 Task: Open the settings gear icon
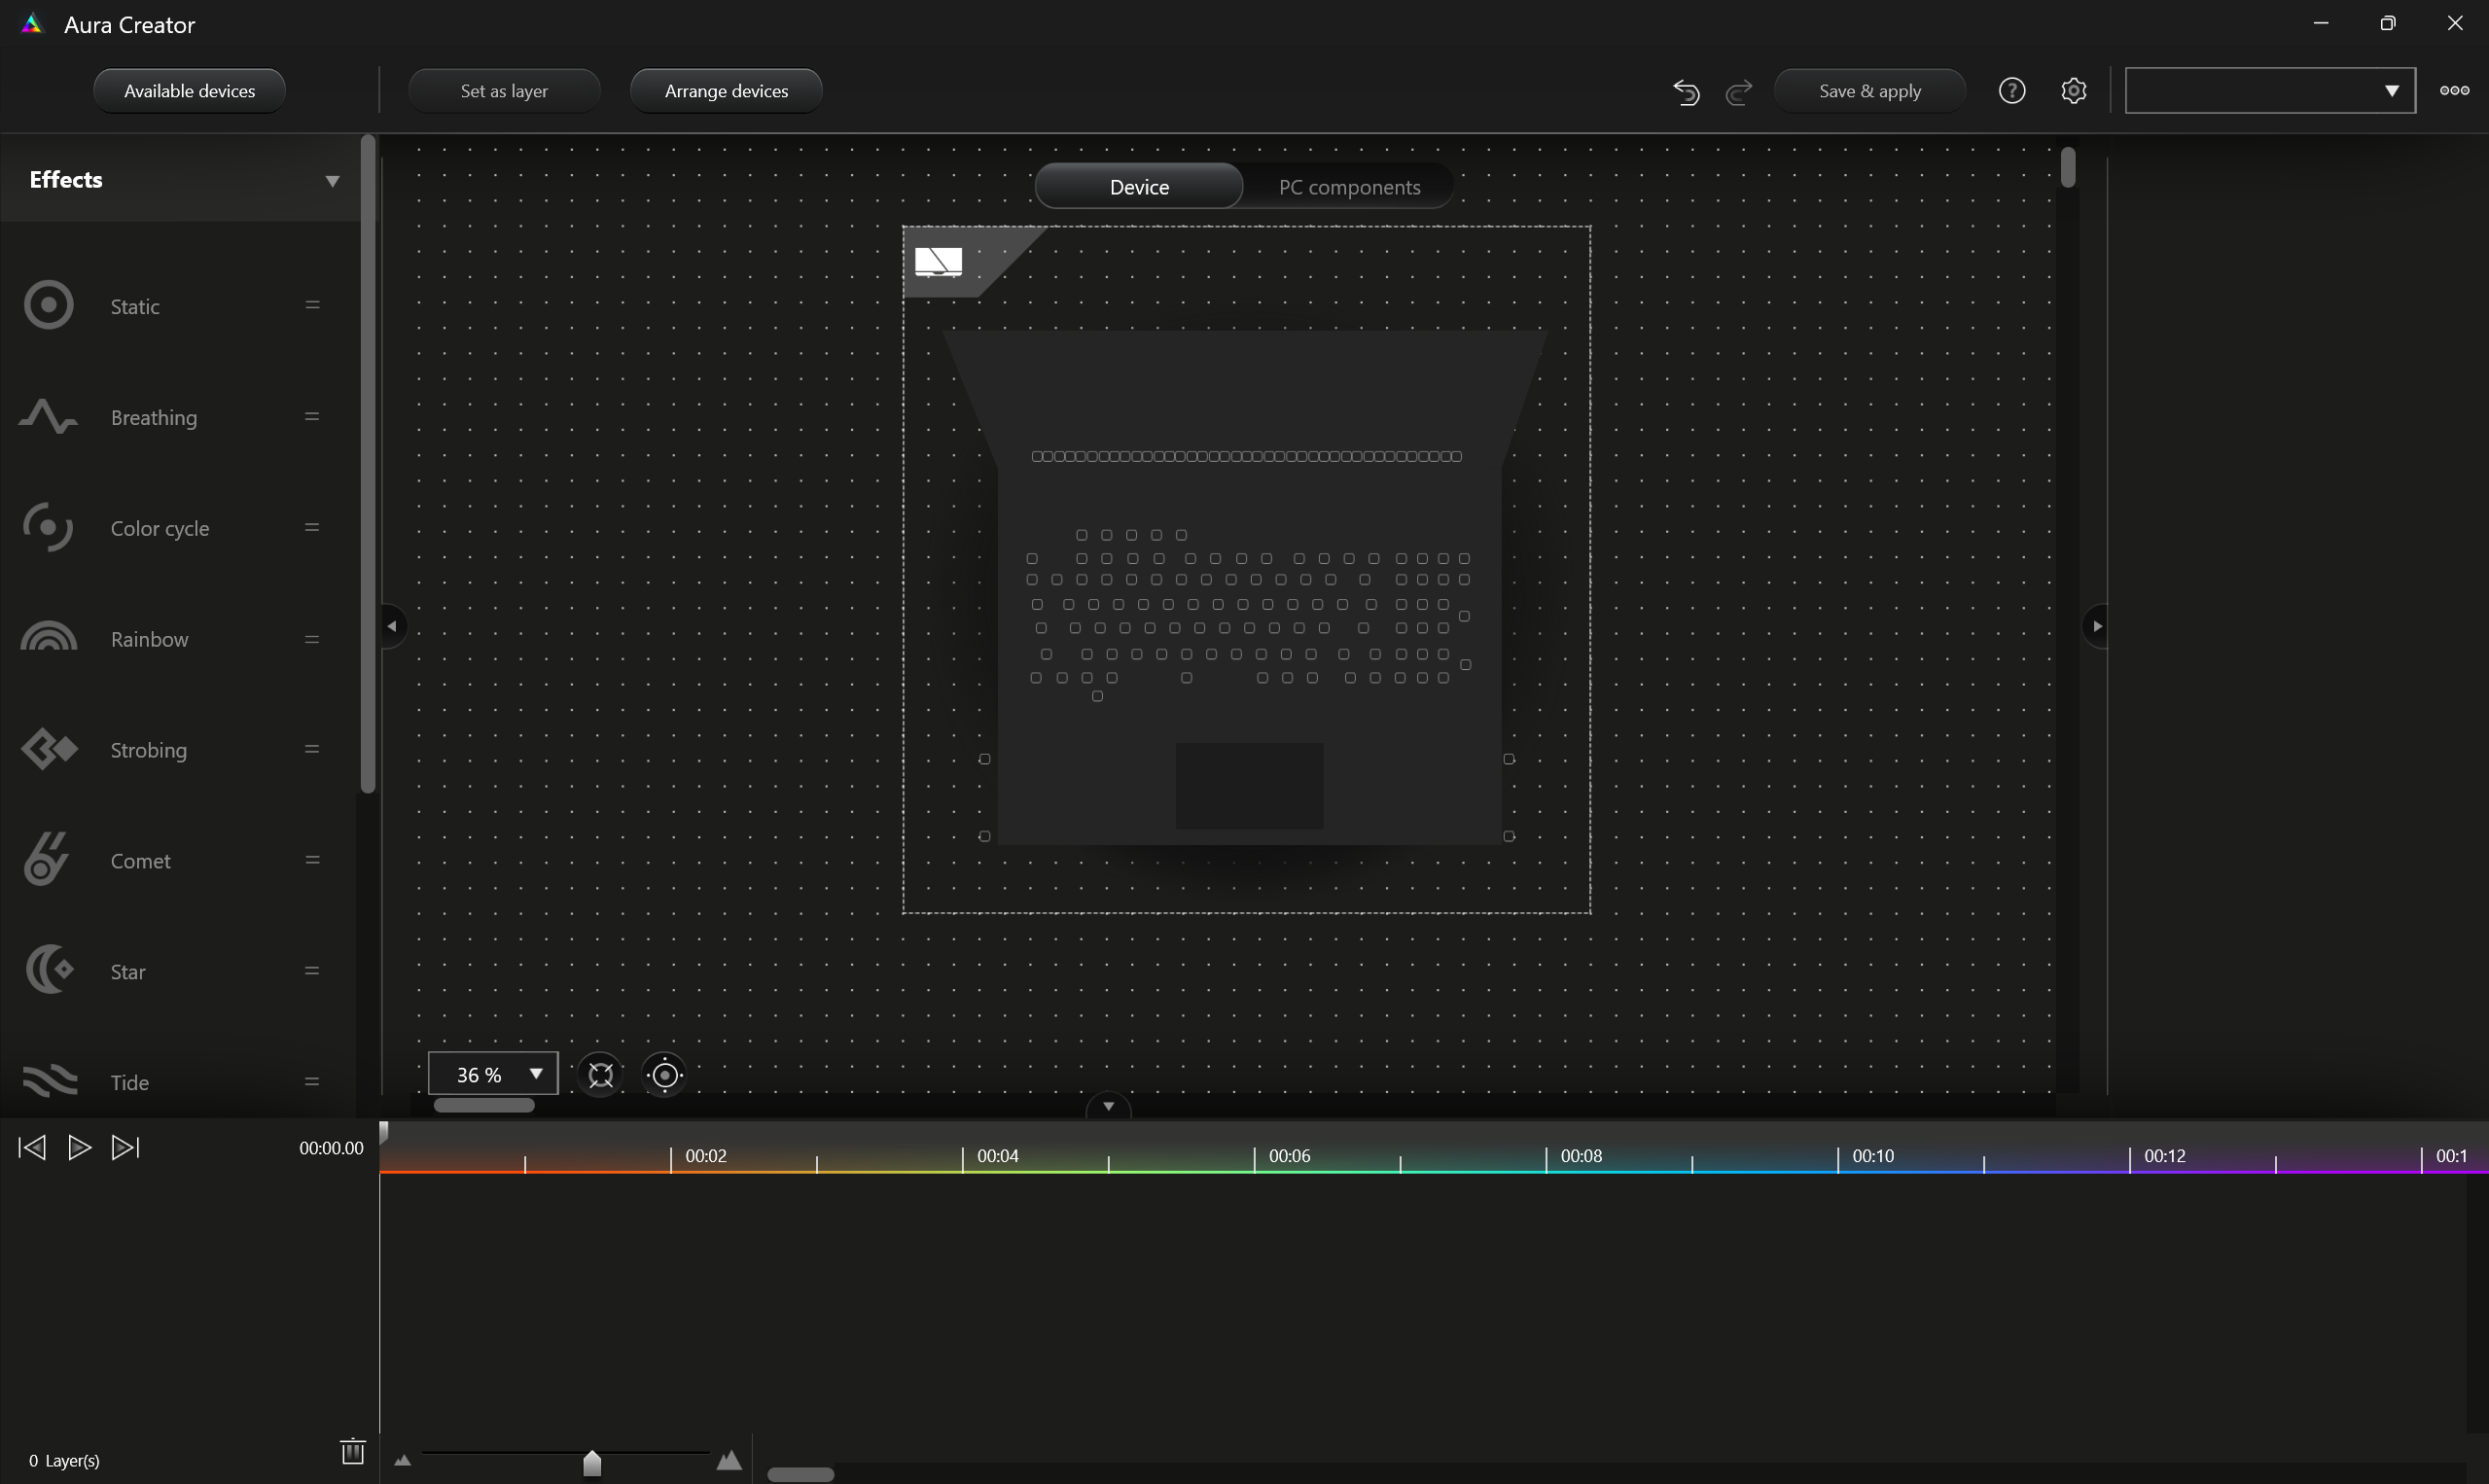pos(2074,91)
